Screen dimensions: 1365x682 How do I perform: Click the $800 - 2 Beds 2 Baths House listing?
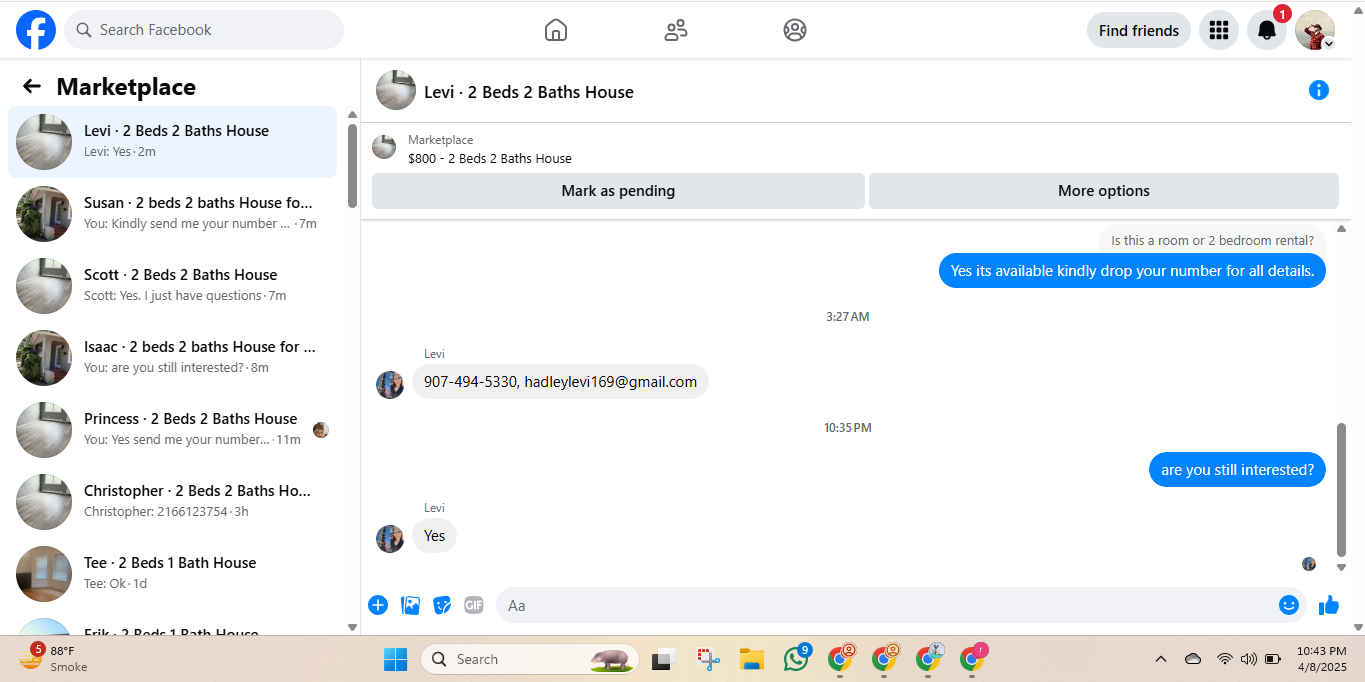[x=490, y=158]
